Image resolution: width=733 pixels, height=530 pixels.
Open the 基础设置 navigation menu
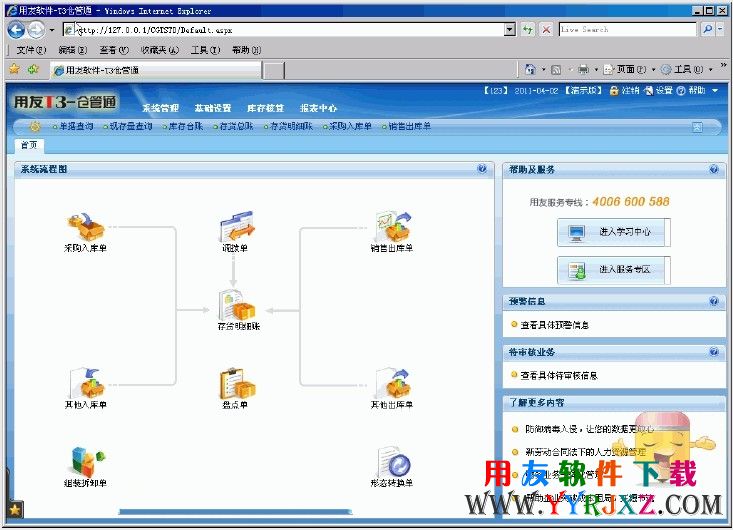point(213,108)
